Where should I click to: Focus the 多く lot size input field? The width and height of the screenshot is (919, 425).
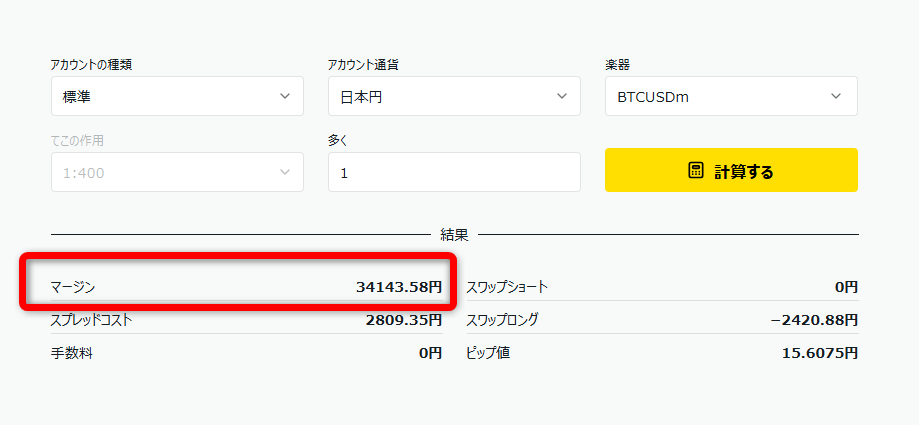click(x=453, y=173)
